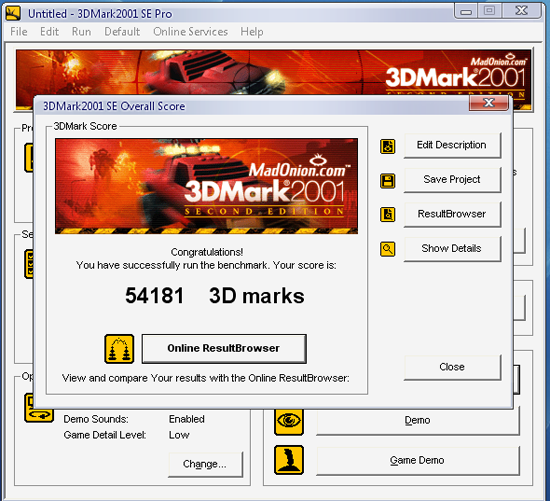550x501 pixels.
Task: Click the Enabled demo sounds value
Action: click(187, 419)
